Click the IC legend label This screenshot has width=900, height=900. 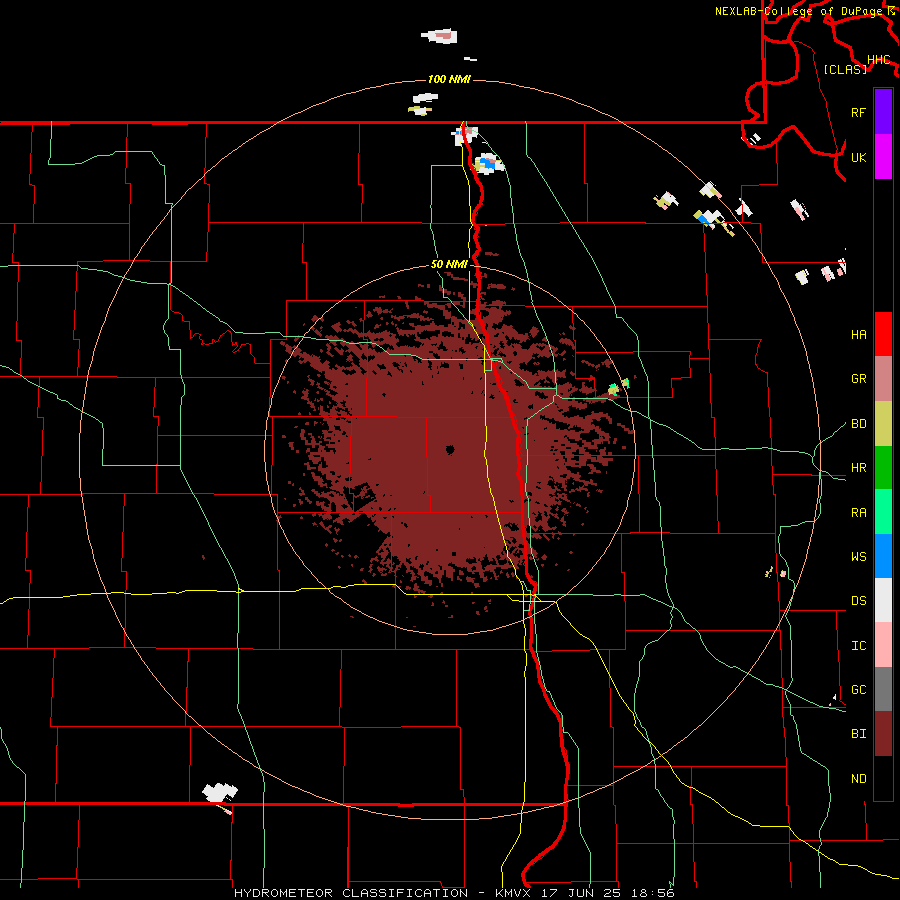click(x=859, y=646)
